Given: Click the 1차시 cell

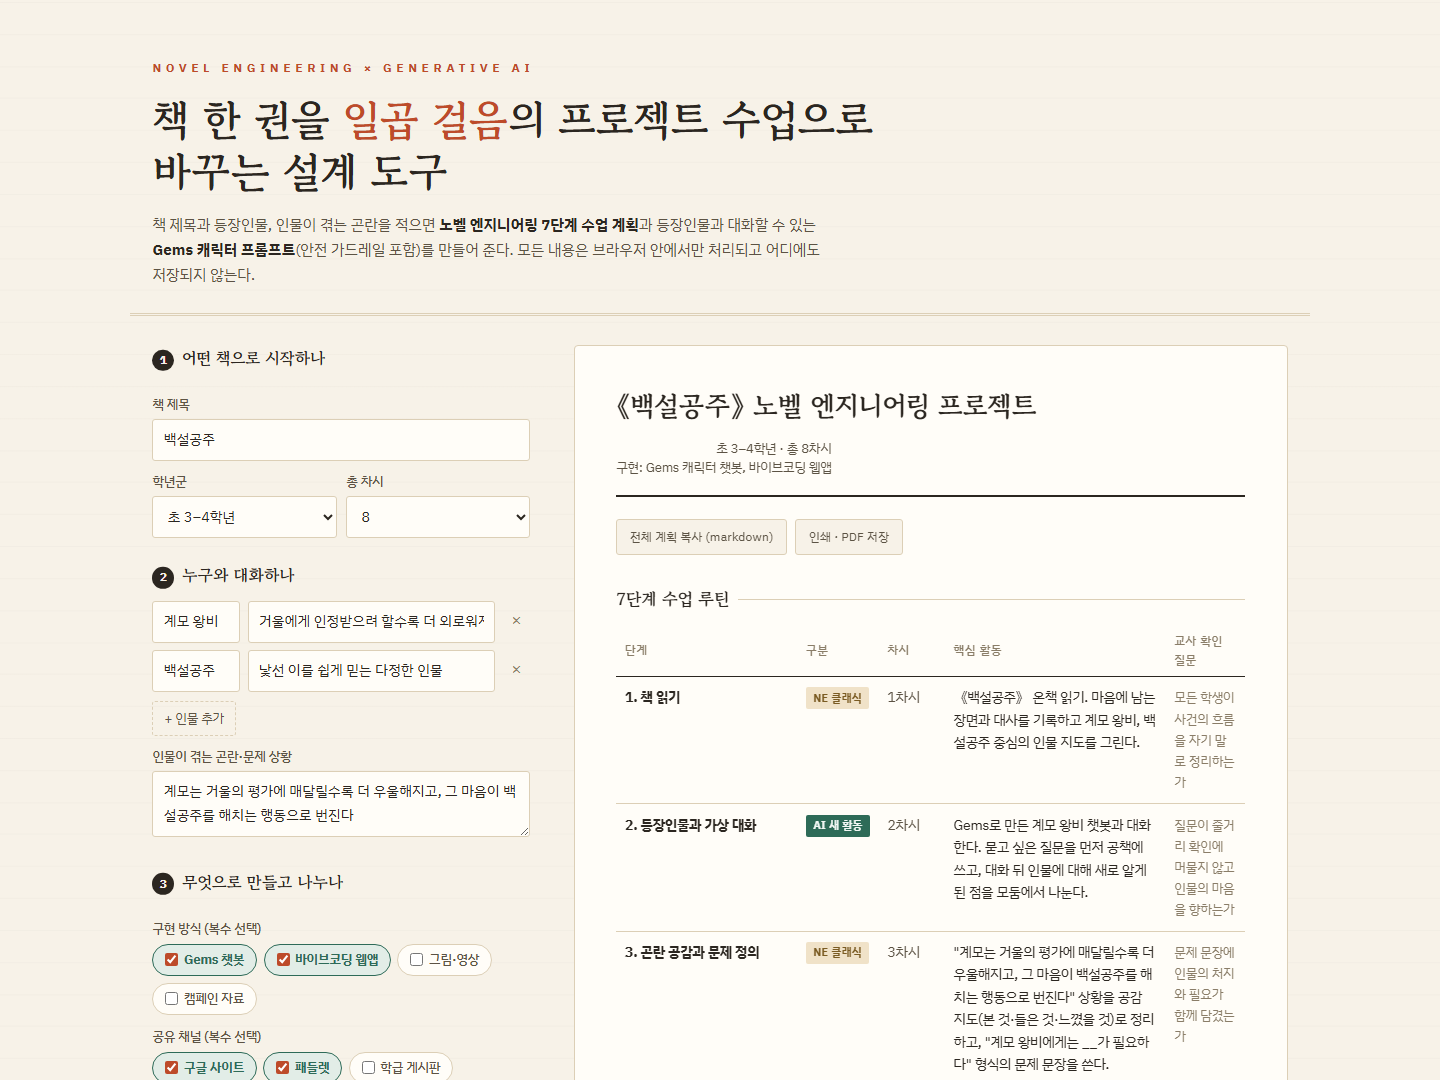Looking at the screenshot, I should tap(904, 698).
